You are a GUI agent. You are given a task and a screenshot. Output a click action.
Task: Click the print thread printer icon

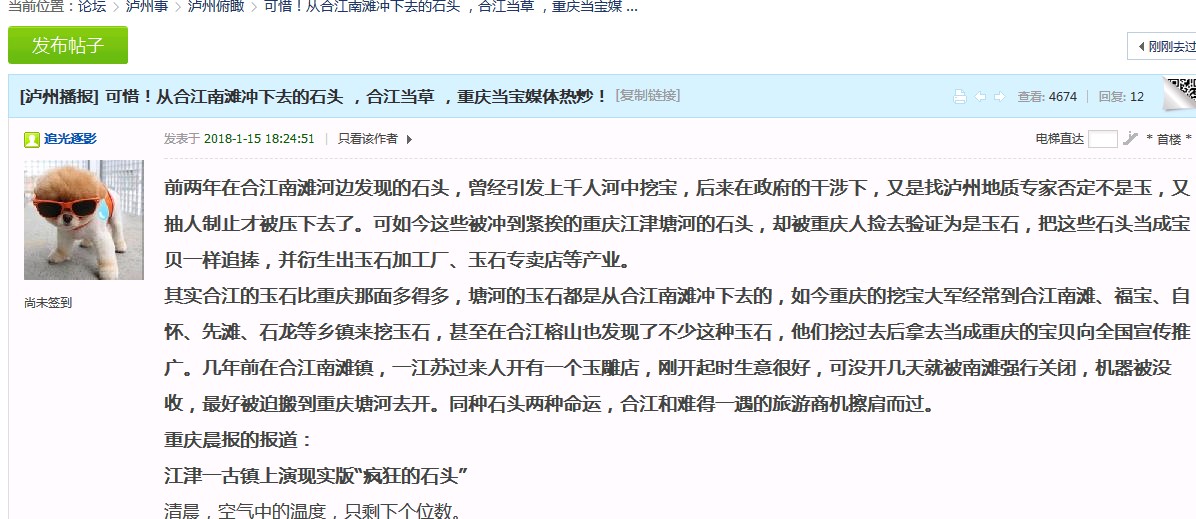(x=960, y=97)
